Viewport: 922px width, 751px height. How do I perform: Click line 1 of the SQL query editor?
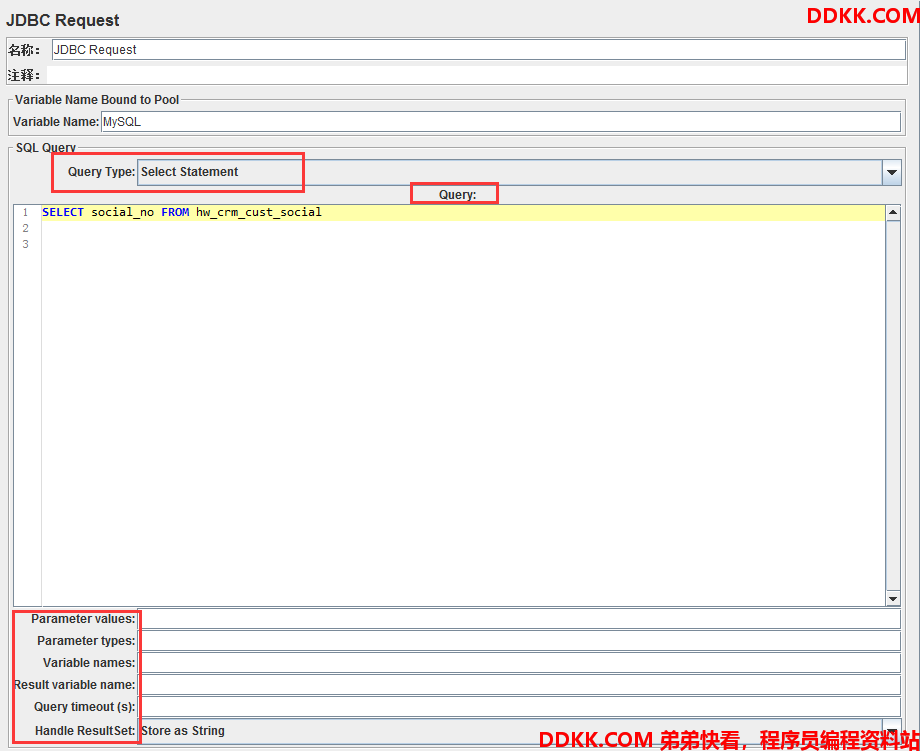pos(463,212)
